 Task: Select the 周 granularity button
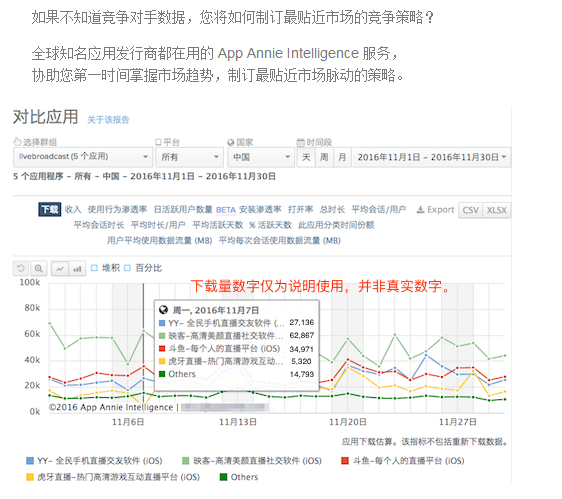(324, 157)
